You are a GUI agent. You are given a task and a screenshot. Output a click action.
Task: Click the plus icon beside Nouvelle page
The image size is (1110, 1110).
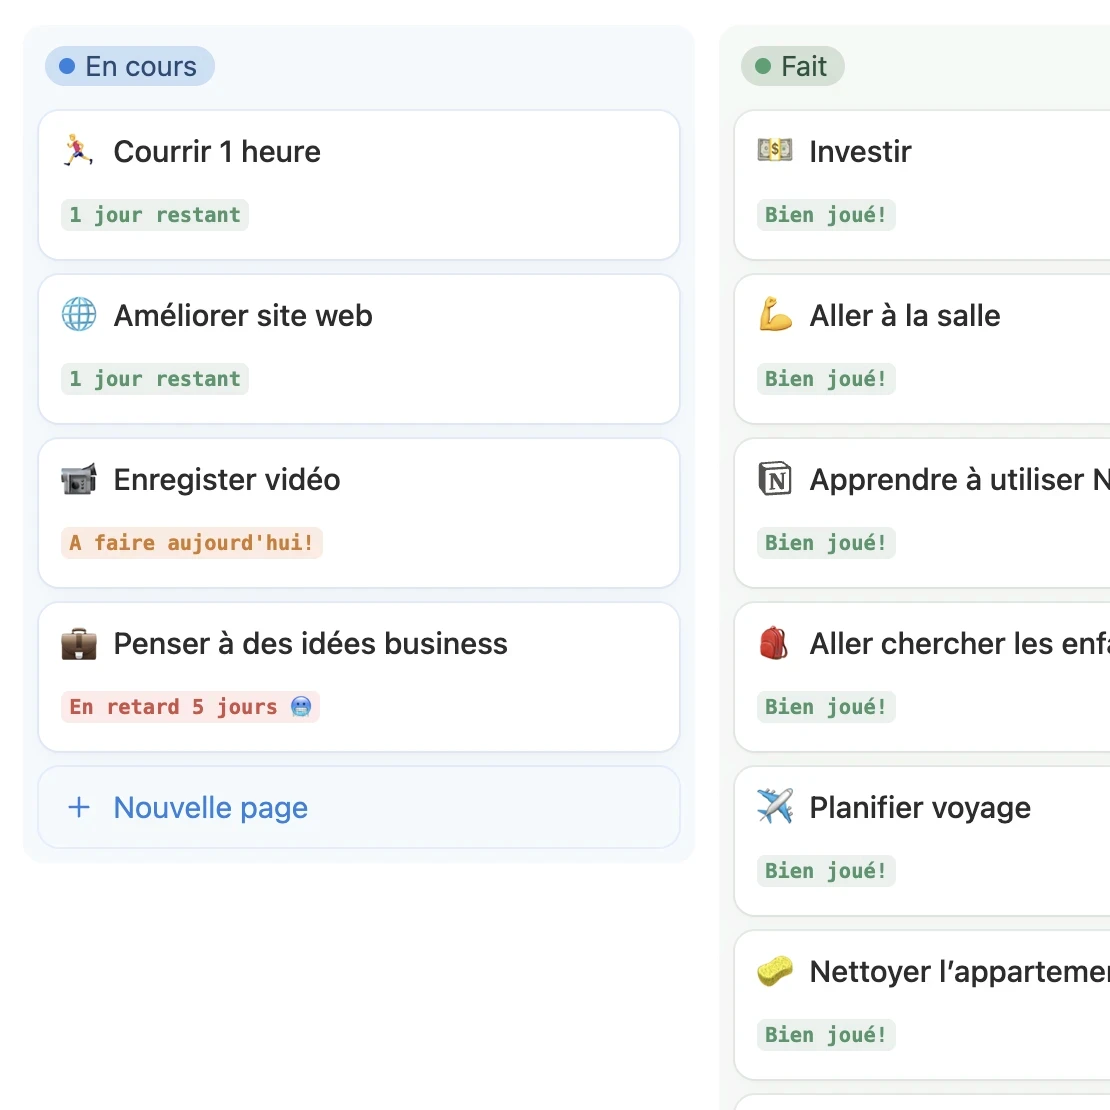click(79, 807)
